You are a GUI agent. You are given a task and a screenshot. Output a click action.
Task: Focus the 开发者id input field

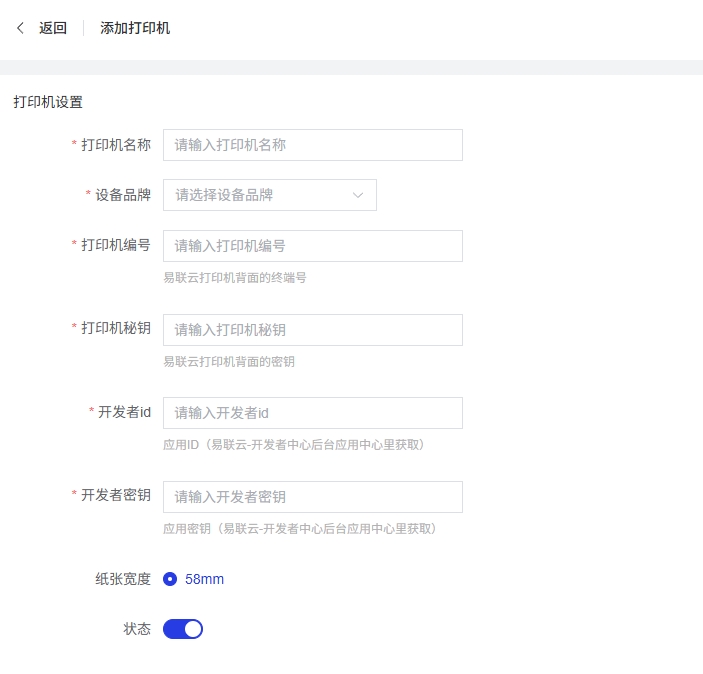point(312,413)
